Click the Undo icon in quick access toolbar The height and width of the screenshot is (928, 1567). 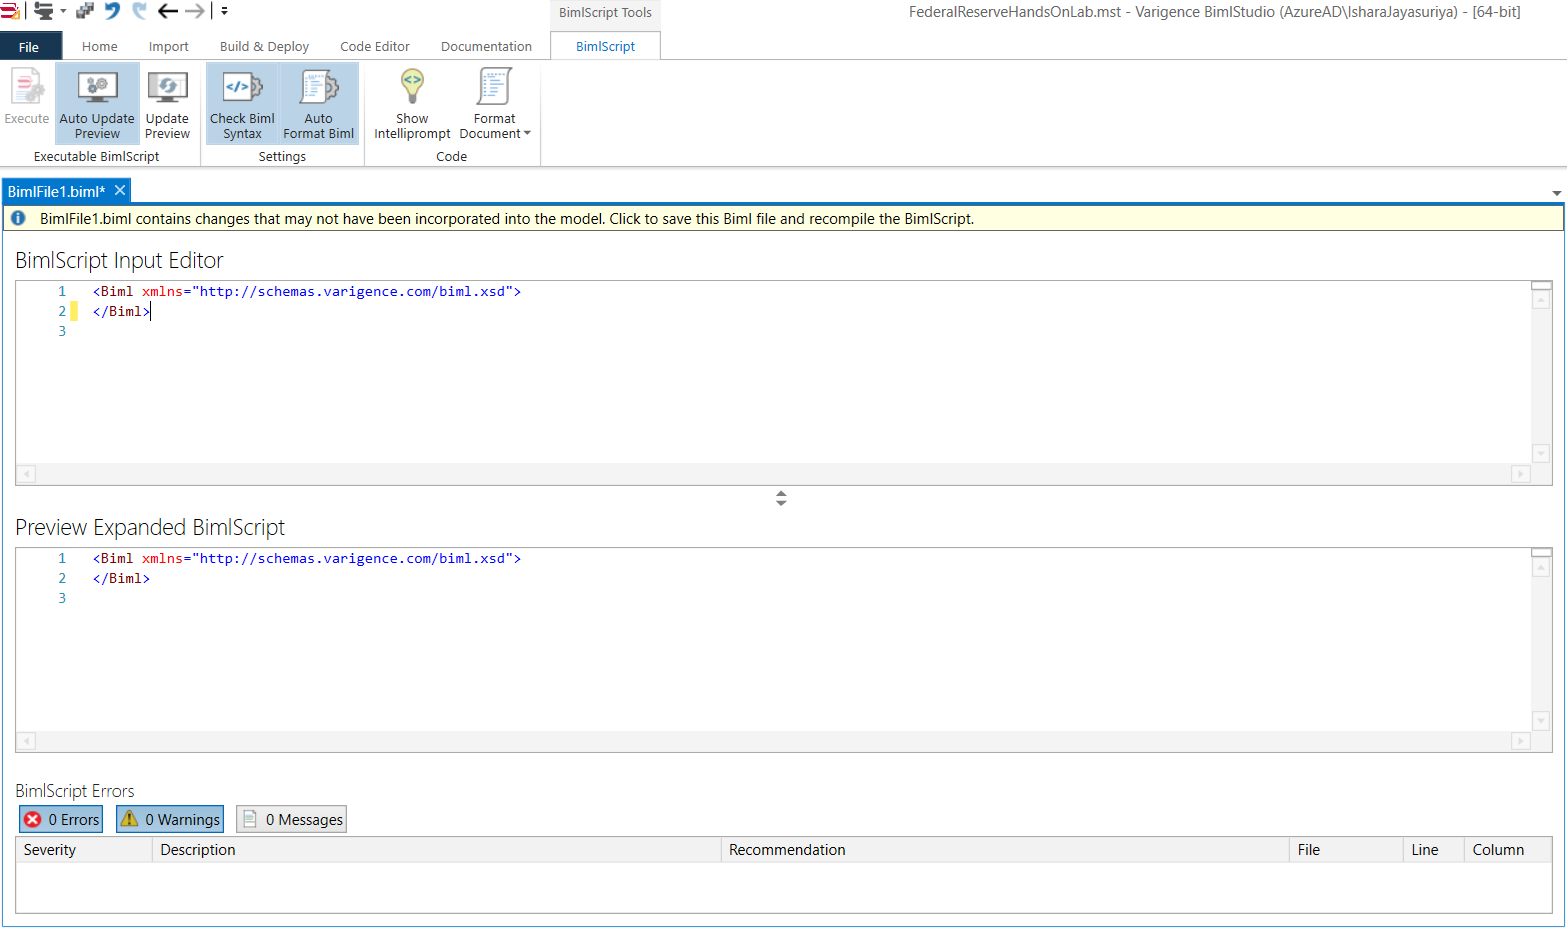[x=112, y=11]
